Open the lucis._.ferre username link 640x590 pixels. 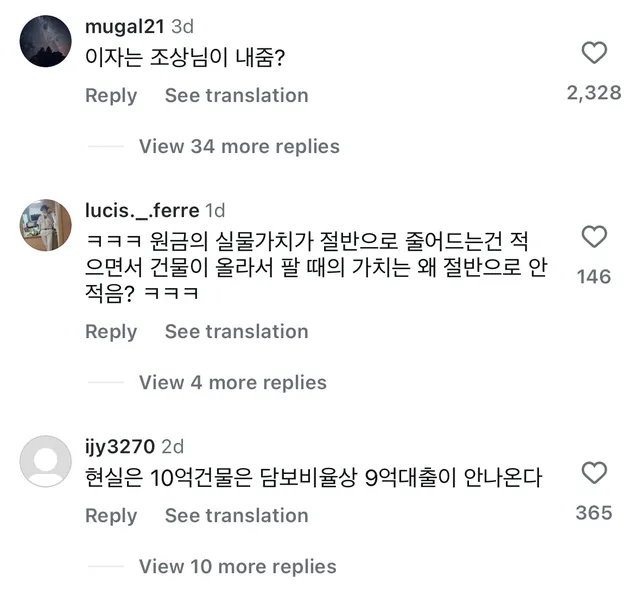pos(141,211)
